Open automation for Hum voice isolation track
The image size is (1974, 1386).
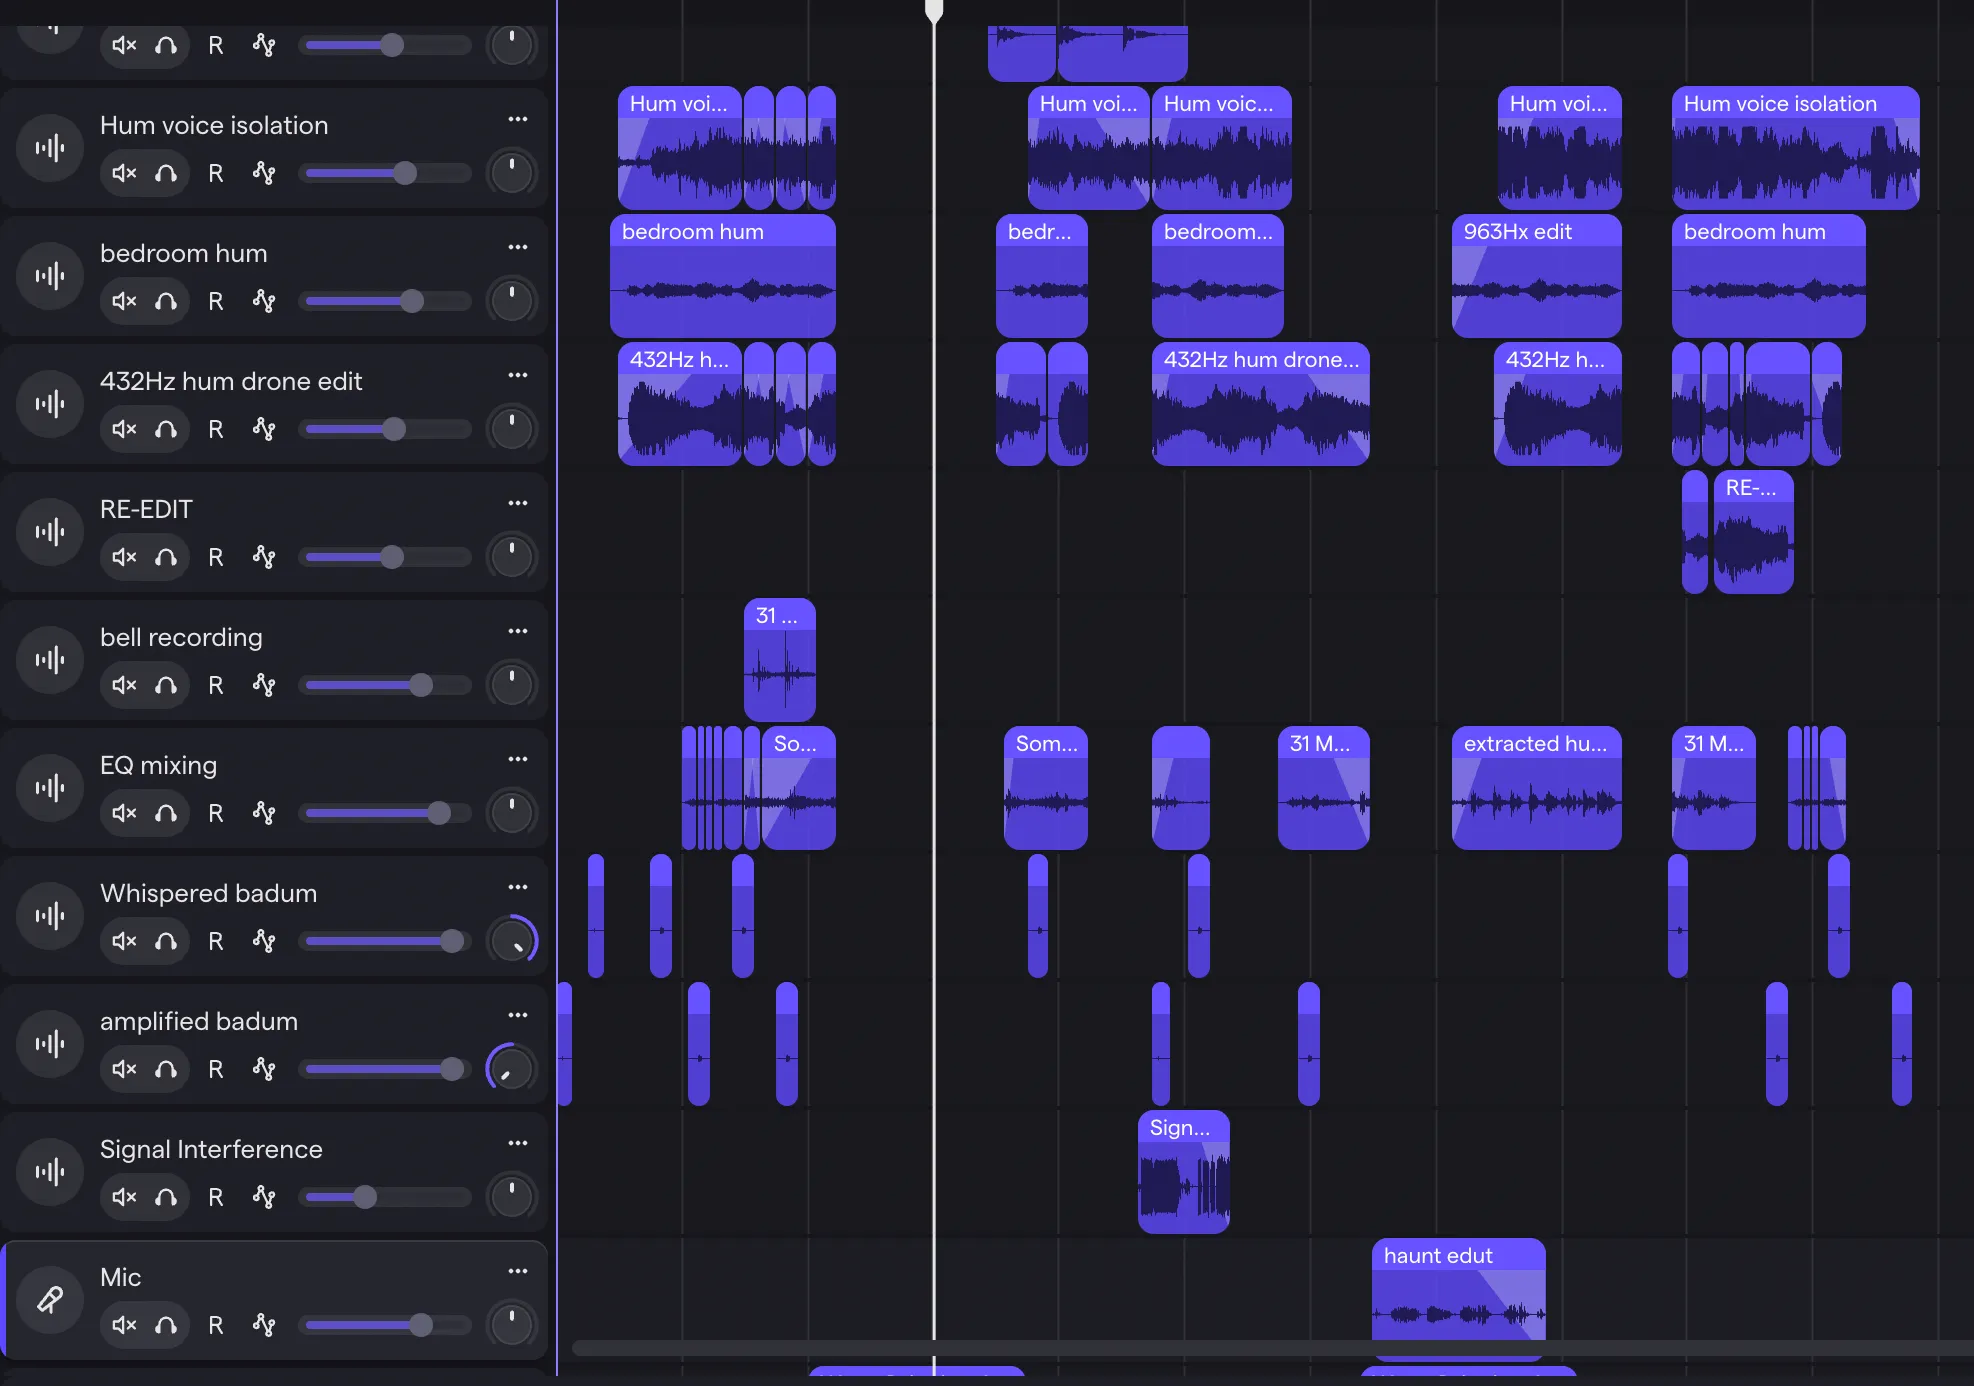(264, 173)
